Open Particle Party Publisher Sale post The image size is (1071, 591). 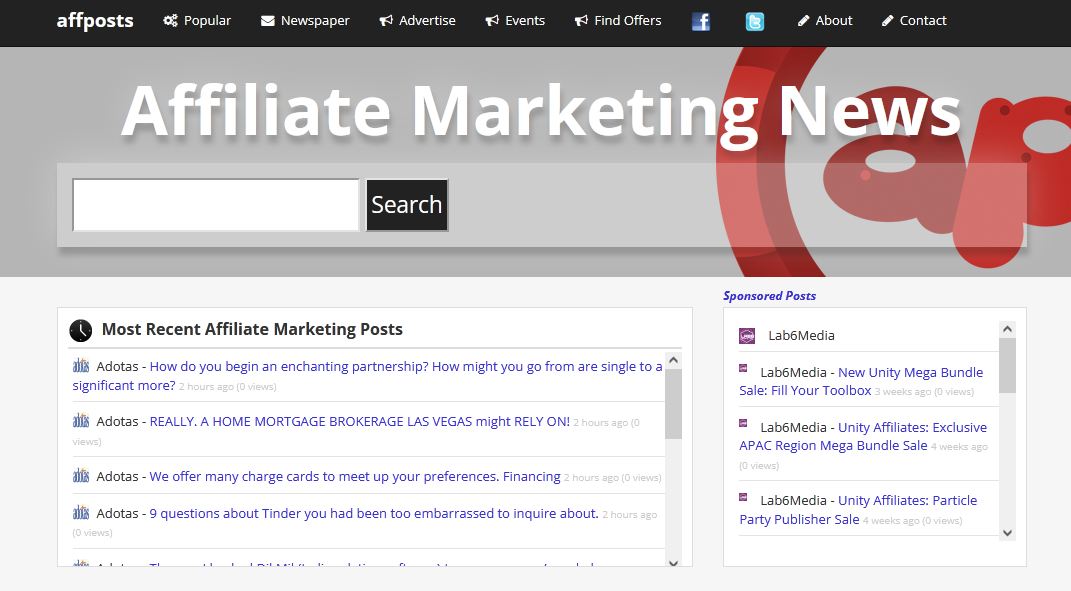point(859,510)
